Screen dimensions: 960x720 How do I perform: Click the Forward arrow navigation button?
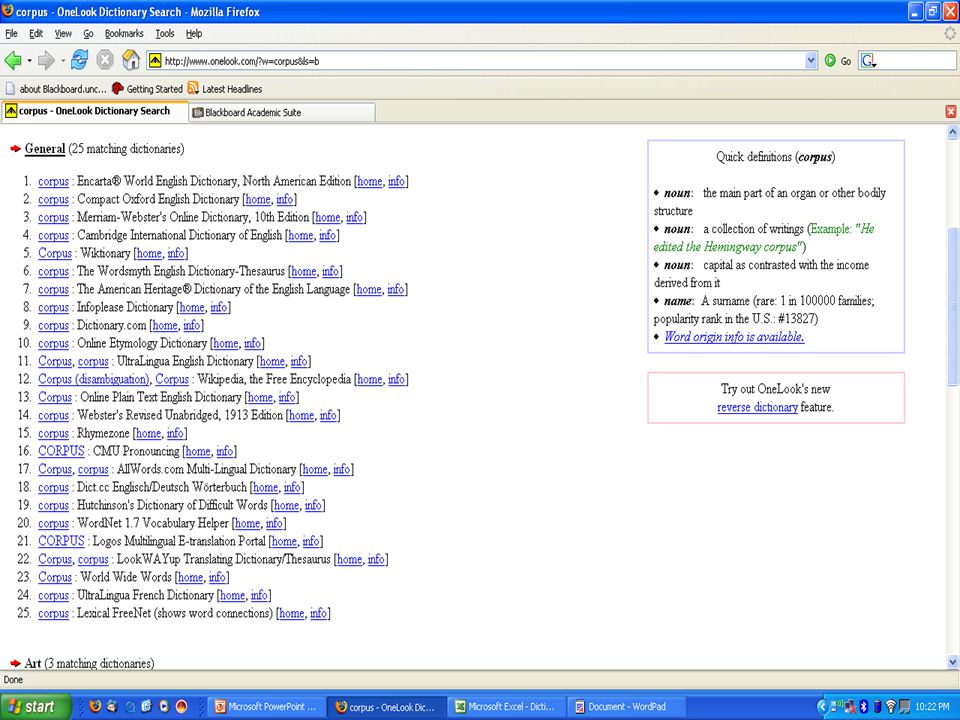click(46, 60)
